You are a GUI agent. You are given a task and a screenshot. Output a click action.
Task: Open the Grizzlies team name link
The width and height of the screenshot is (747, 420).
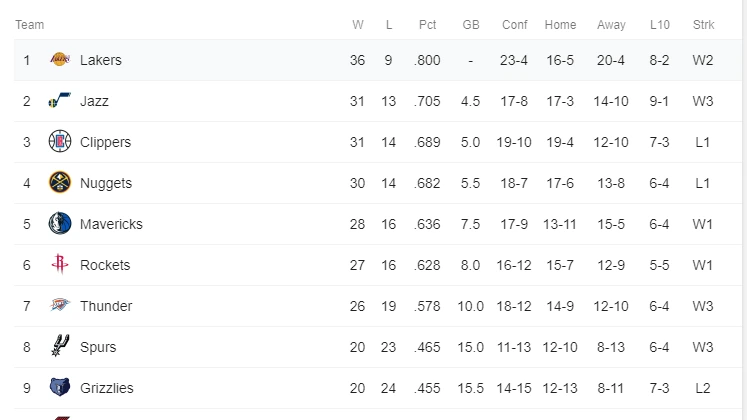point(107,388)
